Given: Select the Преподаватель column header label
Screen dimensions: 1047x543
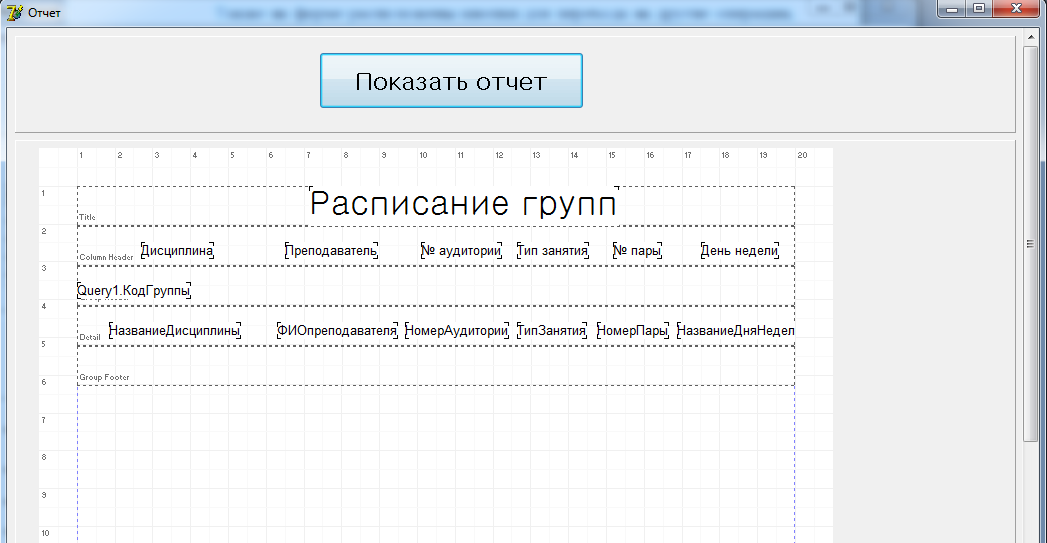Looking at the screenshot, I should click(331, 251).
